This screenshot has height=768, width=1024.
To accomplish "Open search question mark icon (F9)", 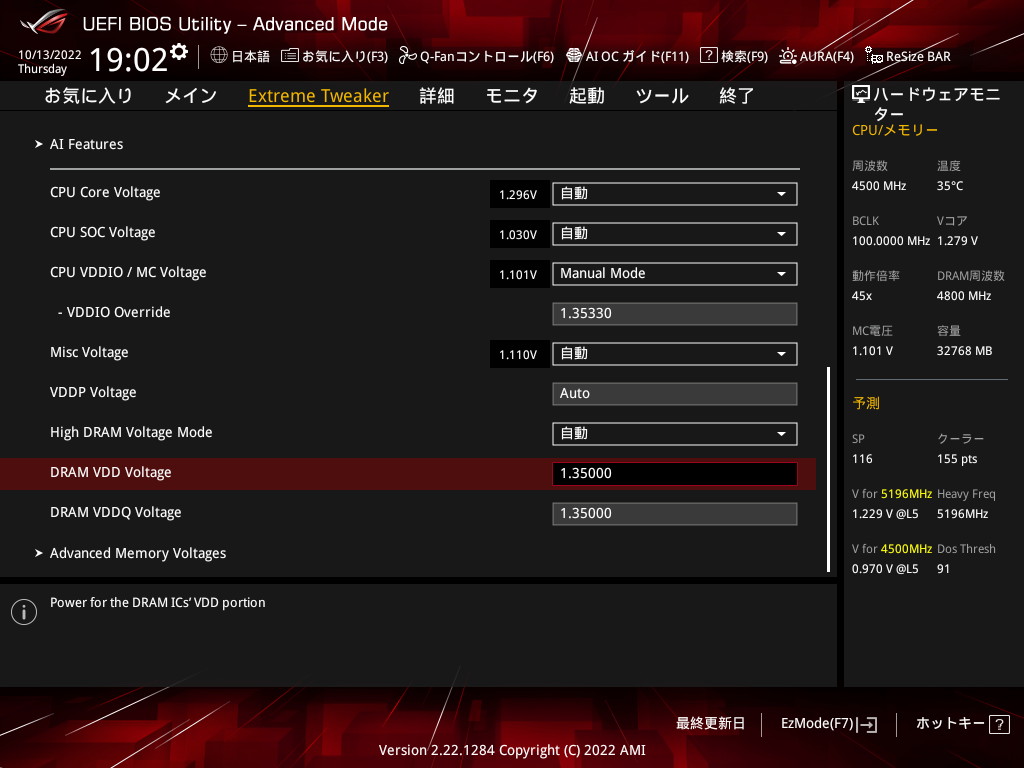I will 709,56.
